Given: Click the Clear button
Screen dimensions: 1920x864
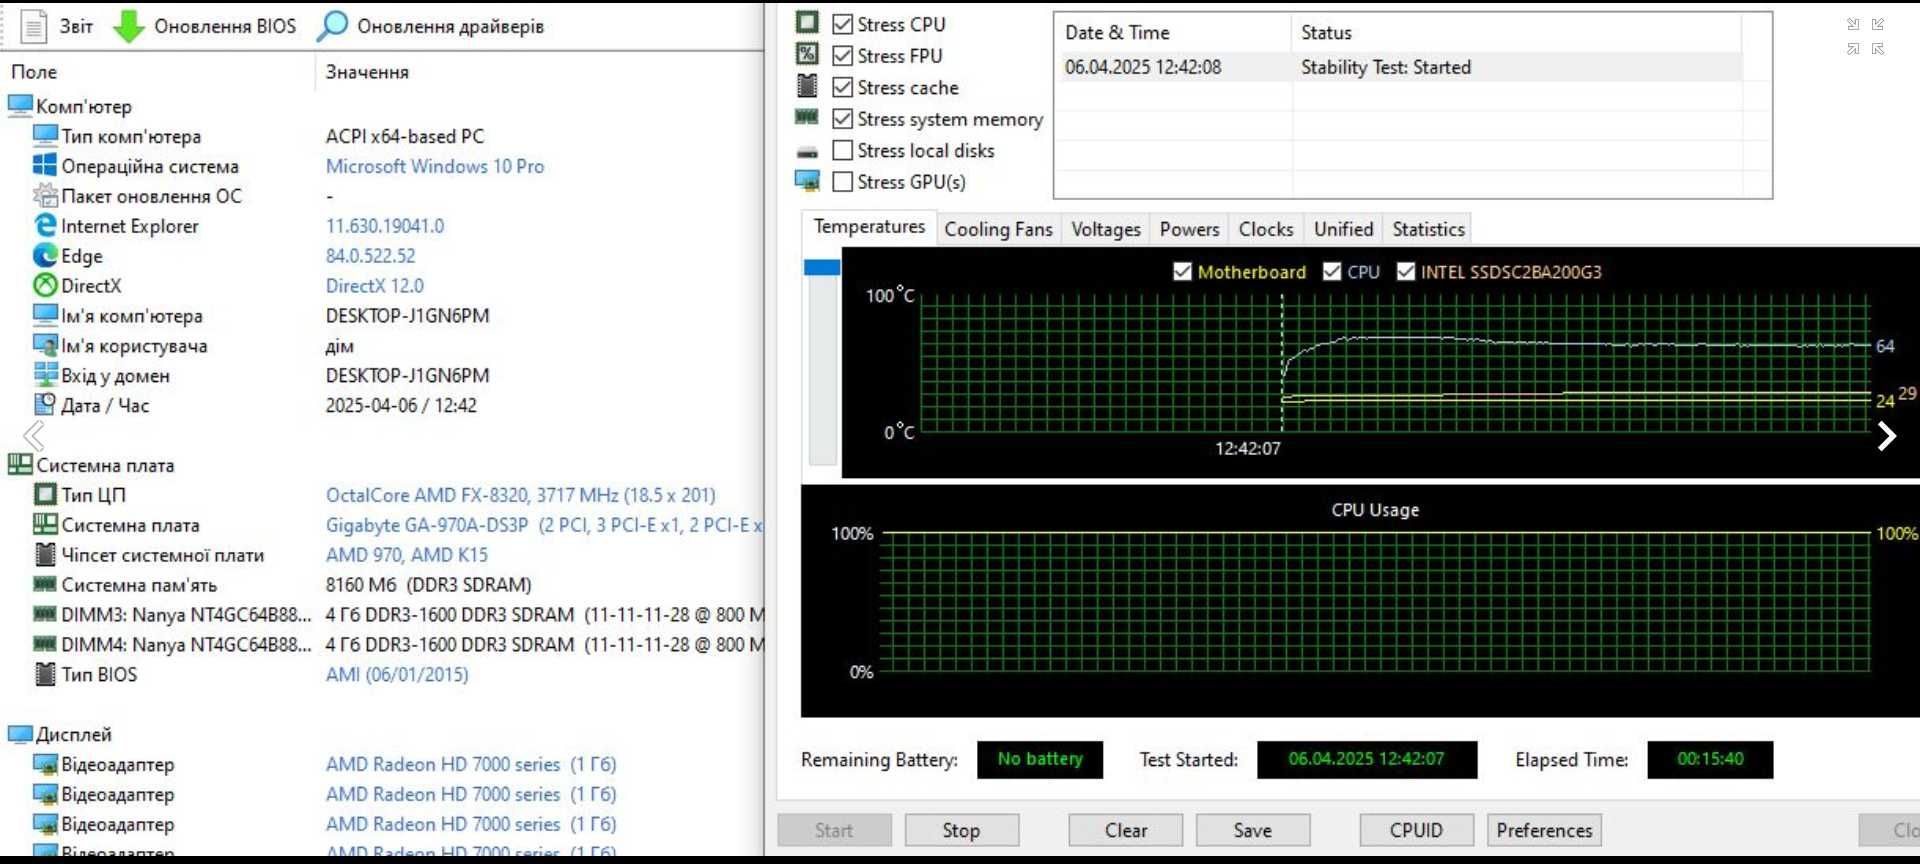Looking at the screenshot, I should (x=1126, y=830).
